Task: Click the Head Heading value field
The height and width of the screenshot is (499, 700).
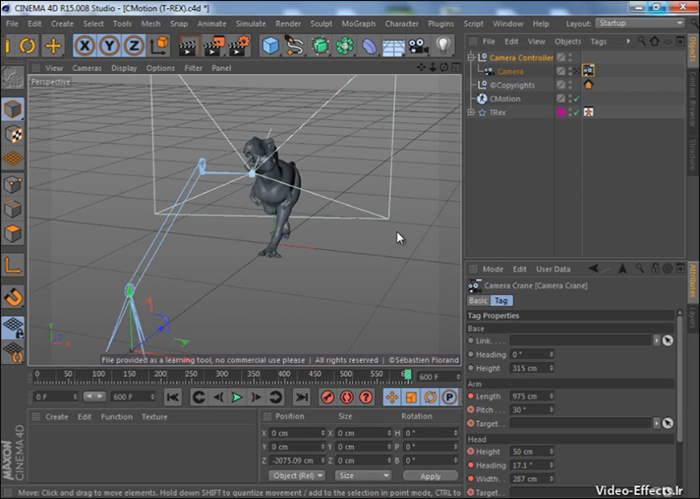Action: [531, 465]
